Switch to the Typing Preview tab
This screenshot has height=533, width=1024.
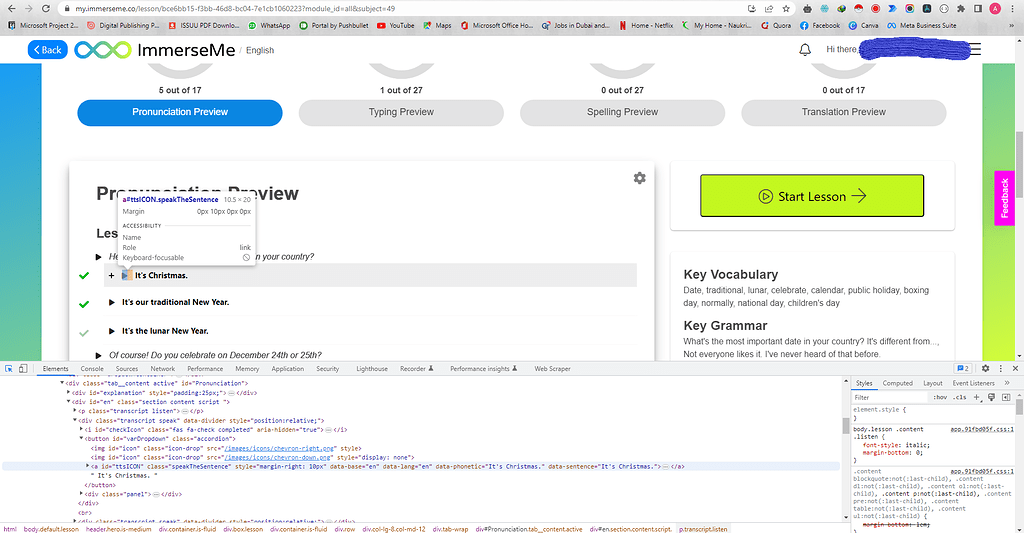point(401,112)
